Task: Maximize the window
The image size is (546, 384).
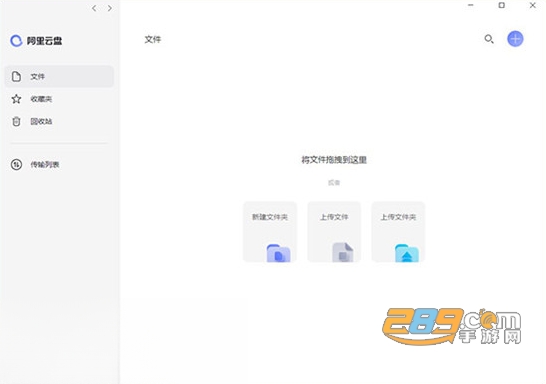Action: click(x=501, y=5)
